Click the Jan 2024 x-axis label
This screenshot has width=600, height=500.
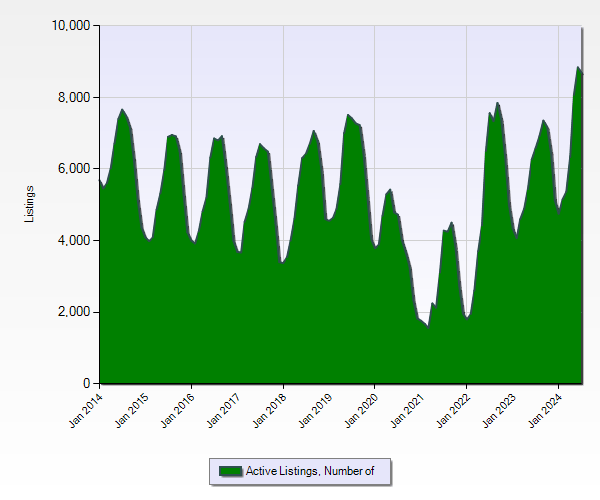tap(544, 410)
